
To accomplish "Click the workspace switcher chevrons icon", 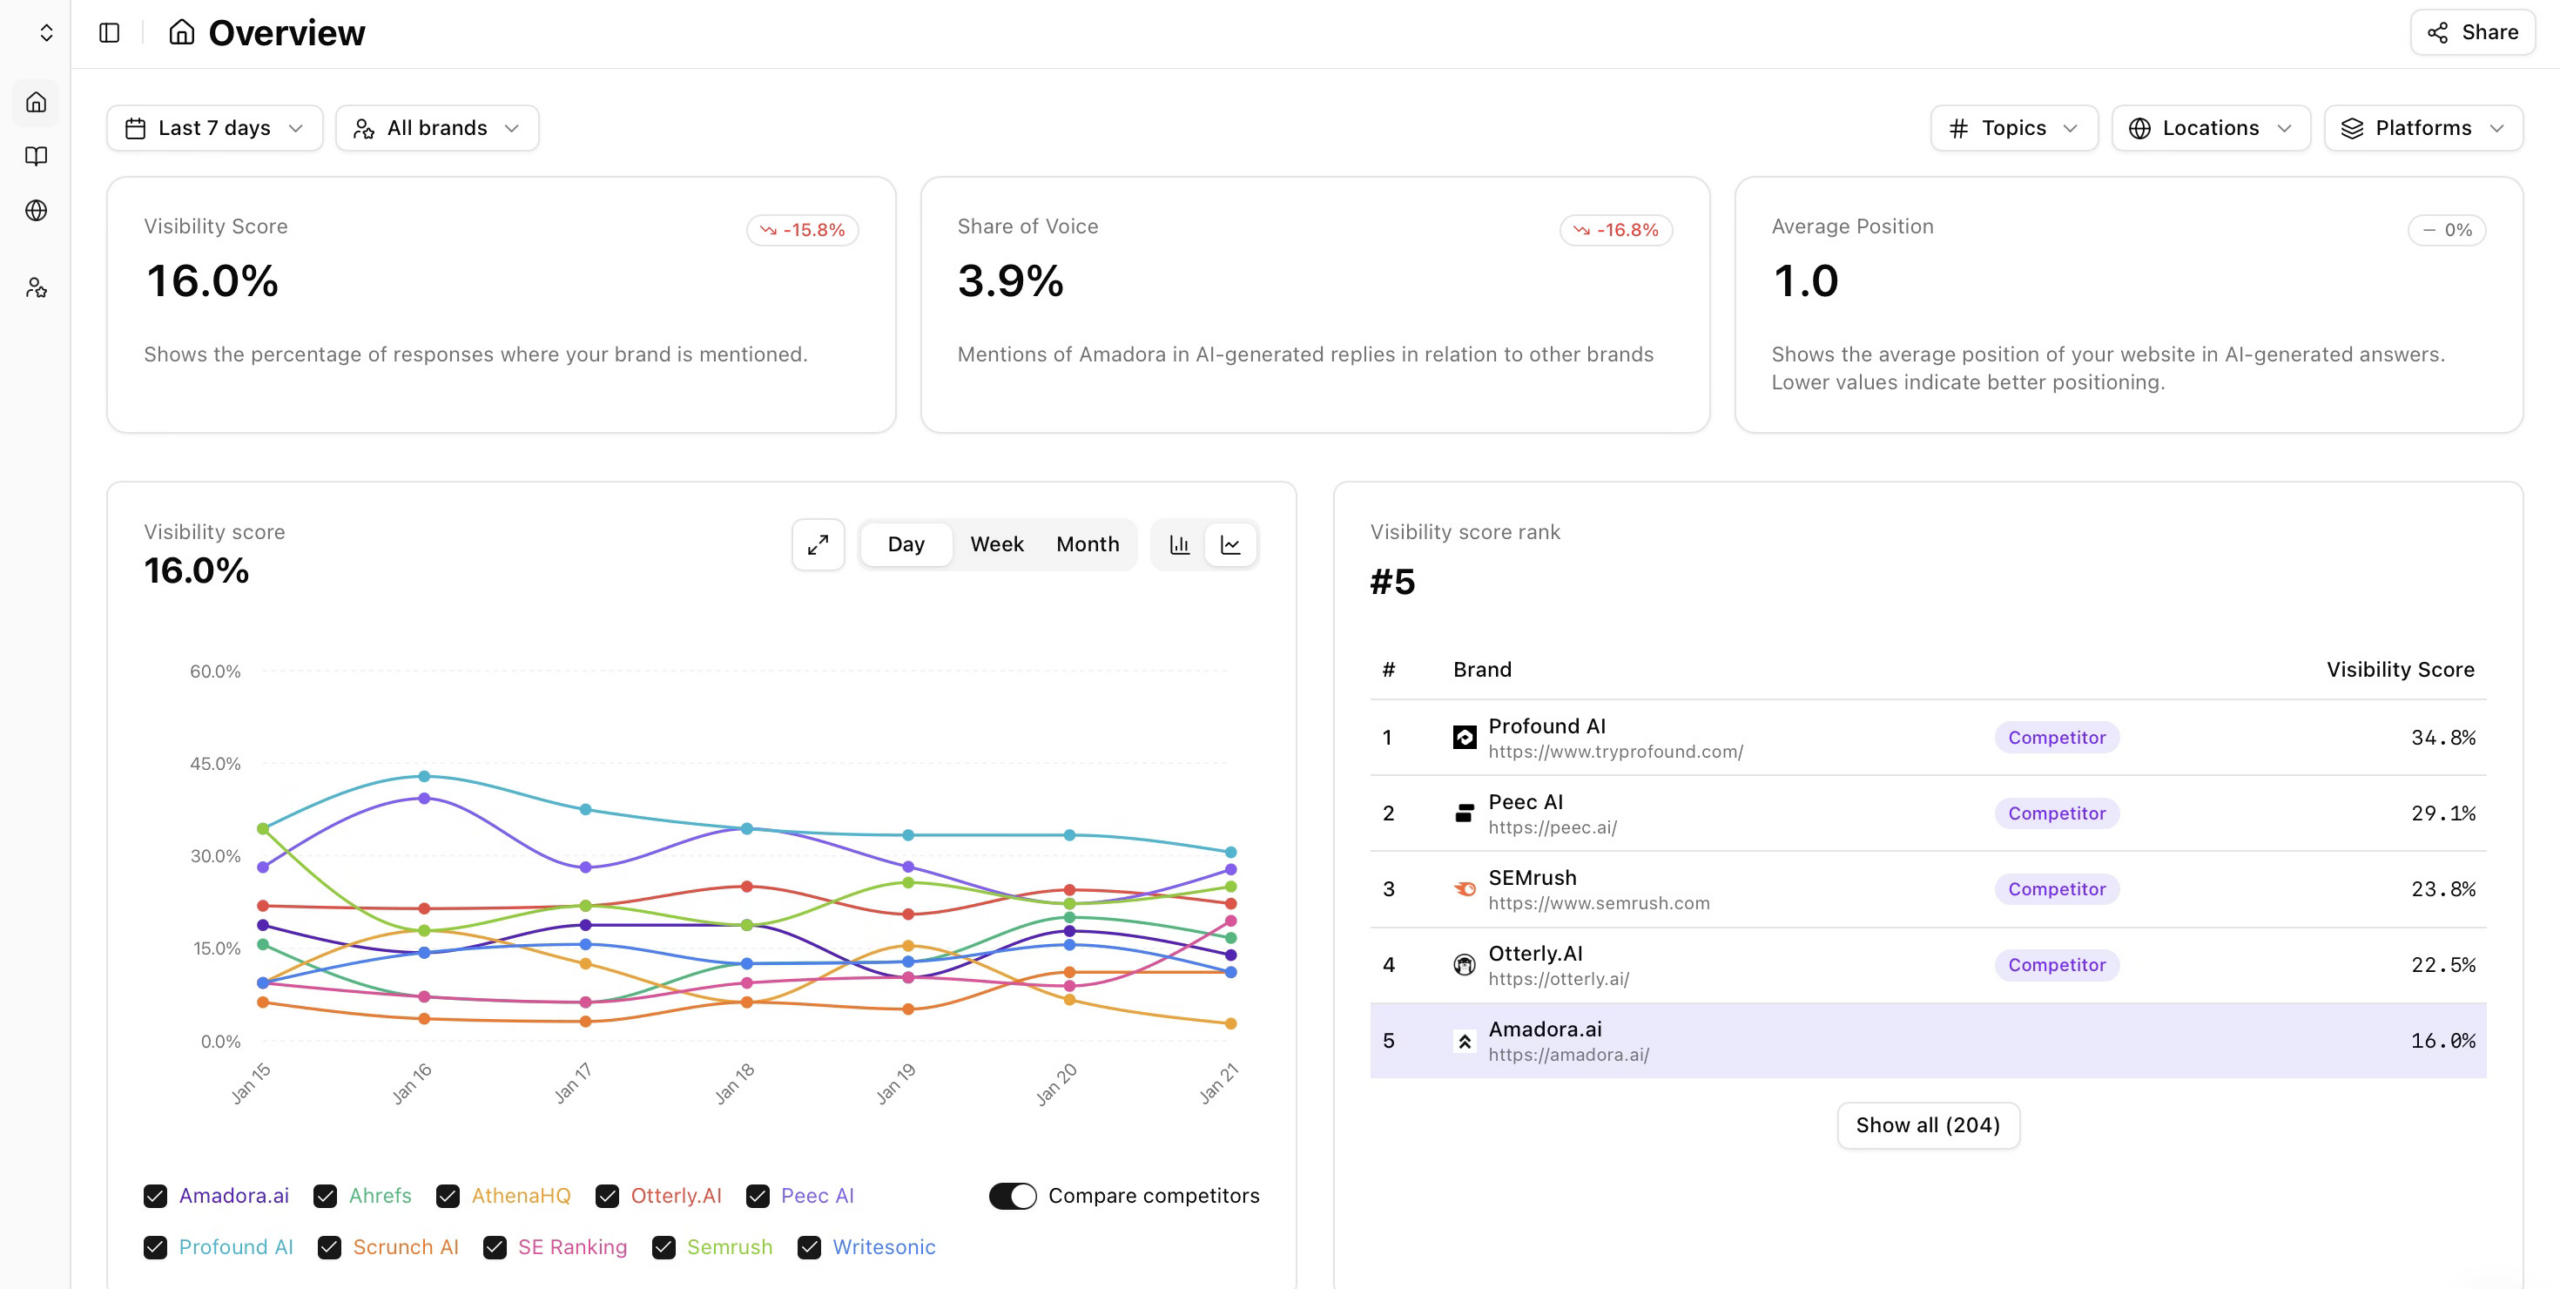I will pyautogui.click(x=46, y=32).
